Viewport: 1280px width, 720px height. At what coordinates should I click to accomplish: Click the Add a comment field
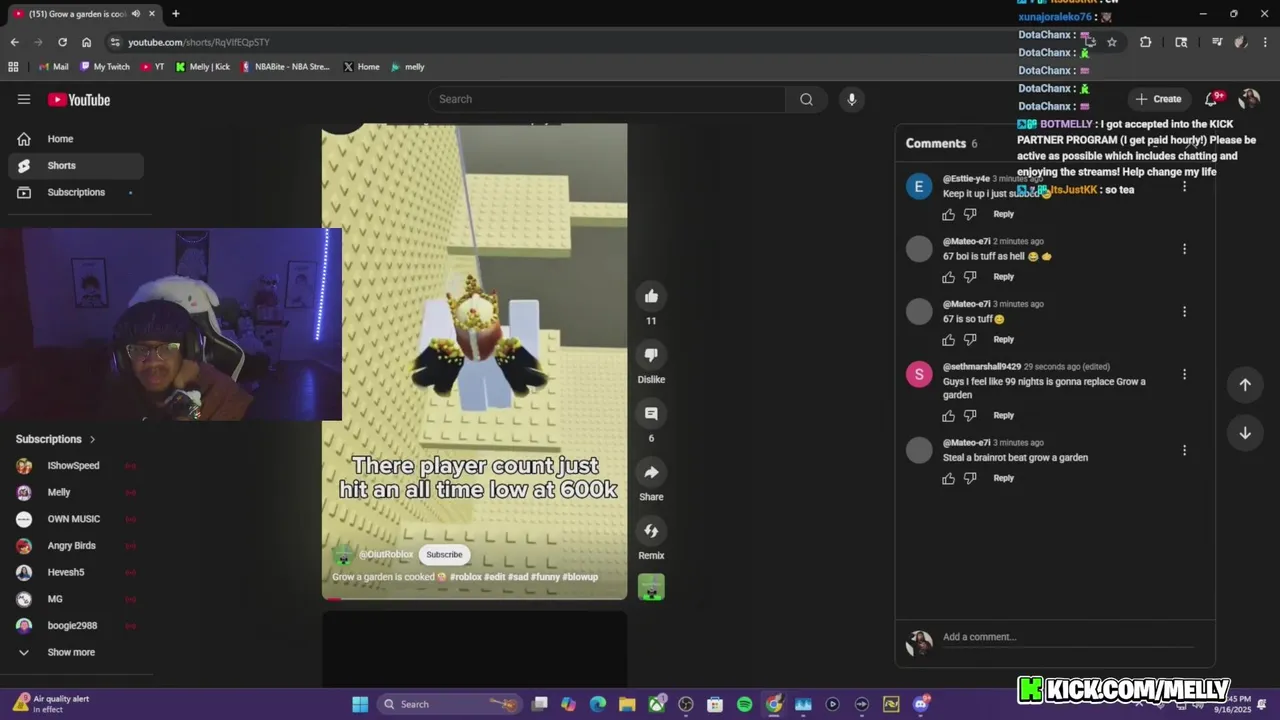tap(1067, 637)
